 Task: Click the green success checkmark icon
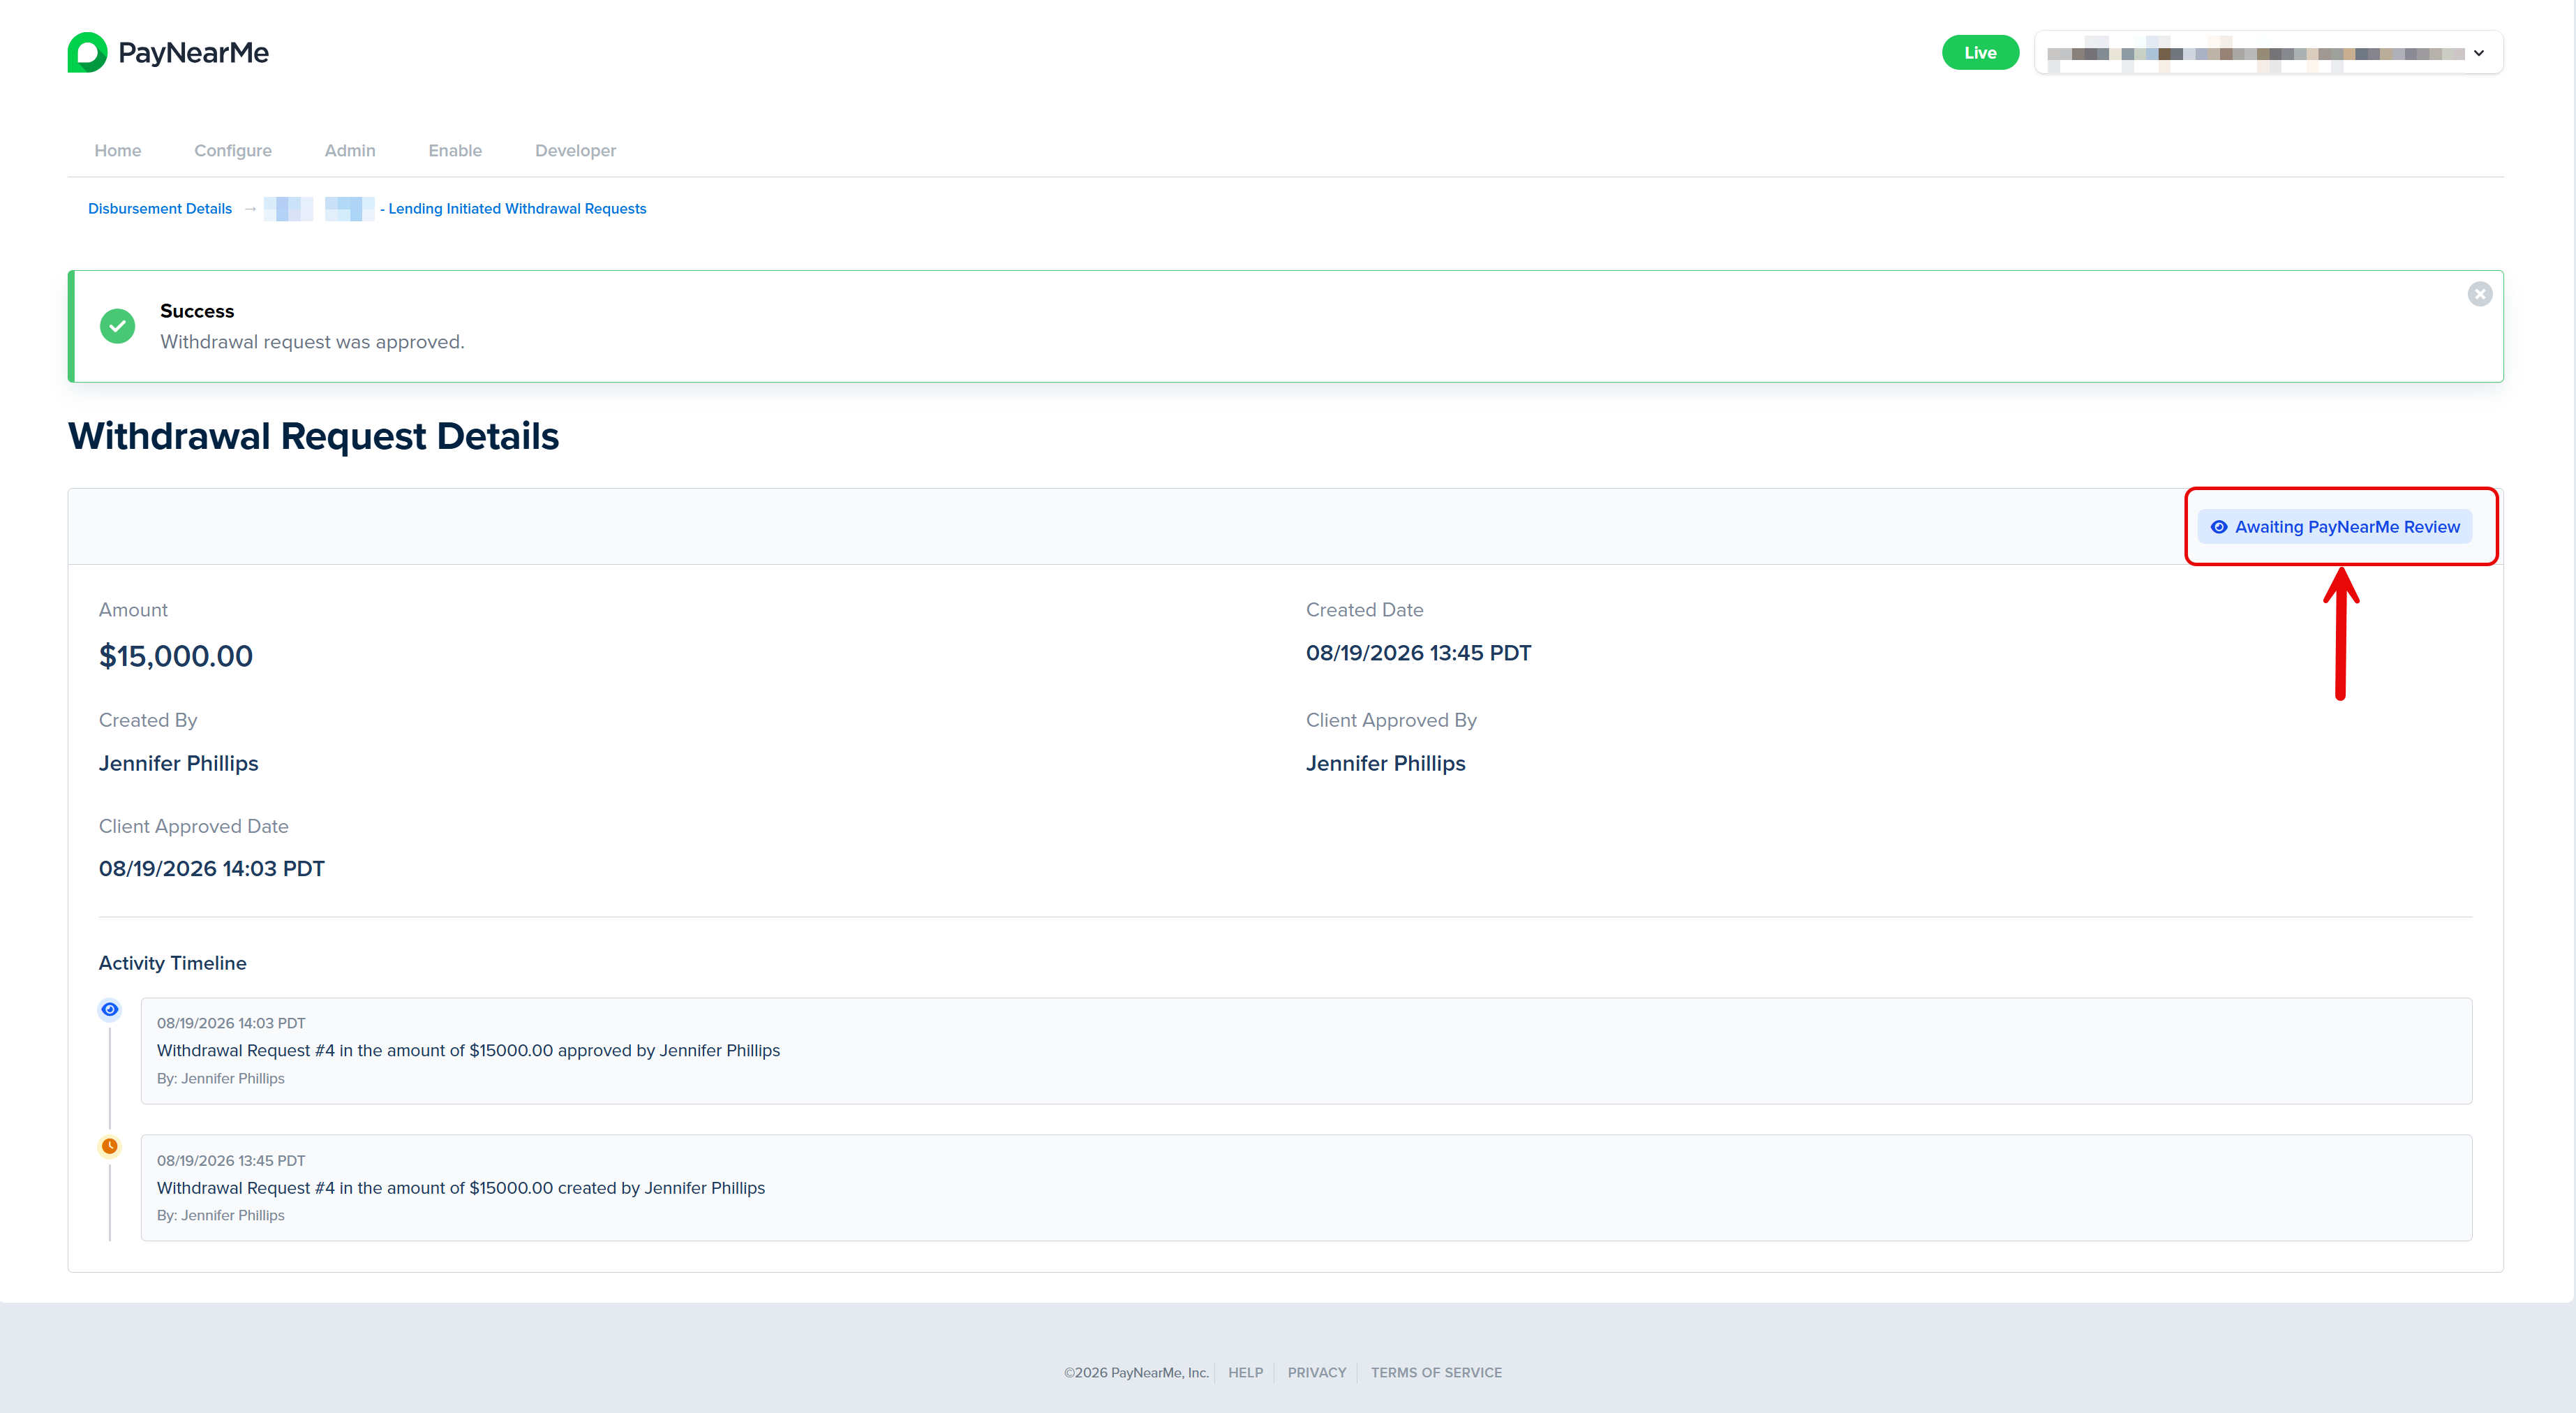click(x=117, y=326)
